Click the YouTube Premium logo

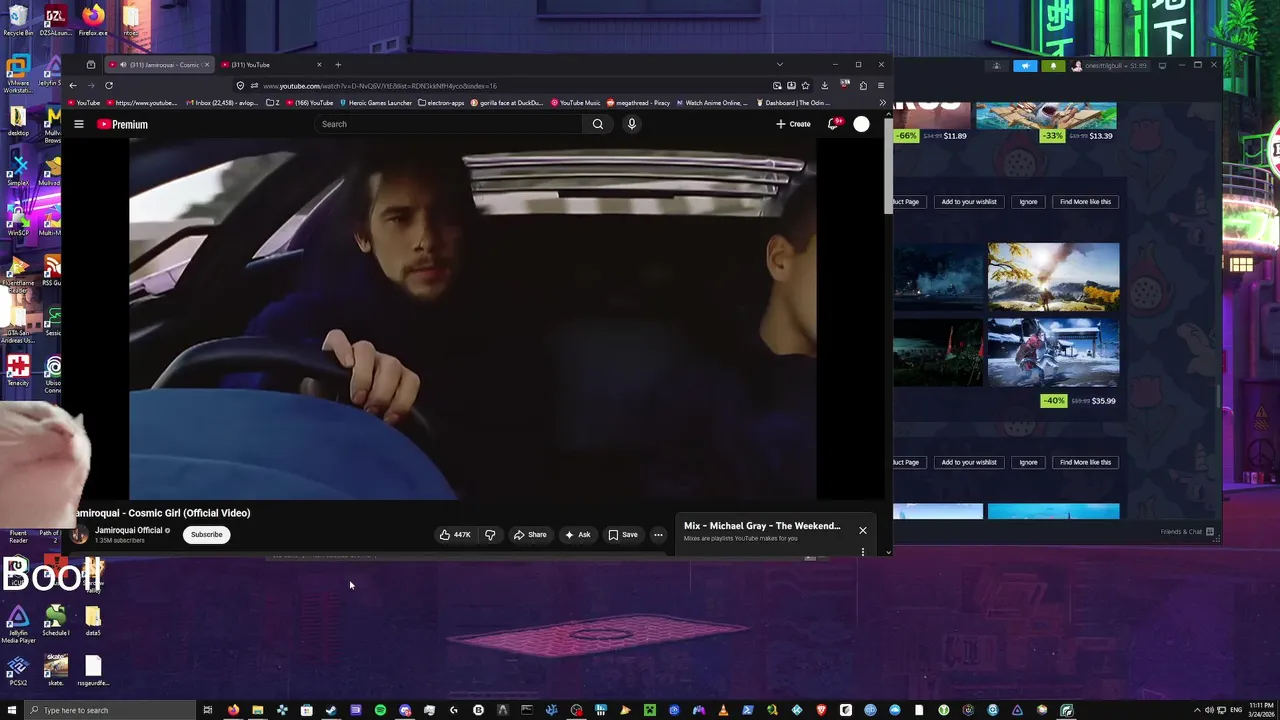pyautogui.click(x=122, y=124)
